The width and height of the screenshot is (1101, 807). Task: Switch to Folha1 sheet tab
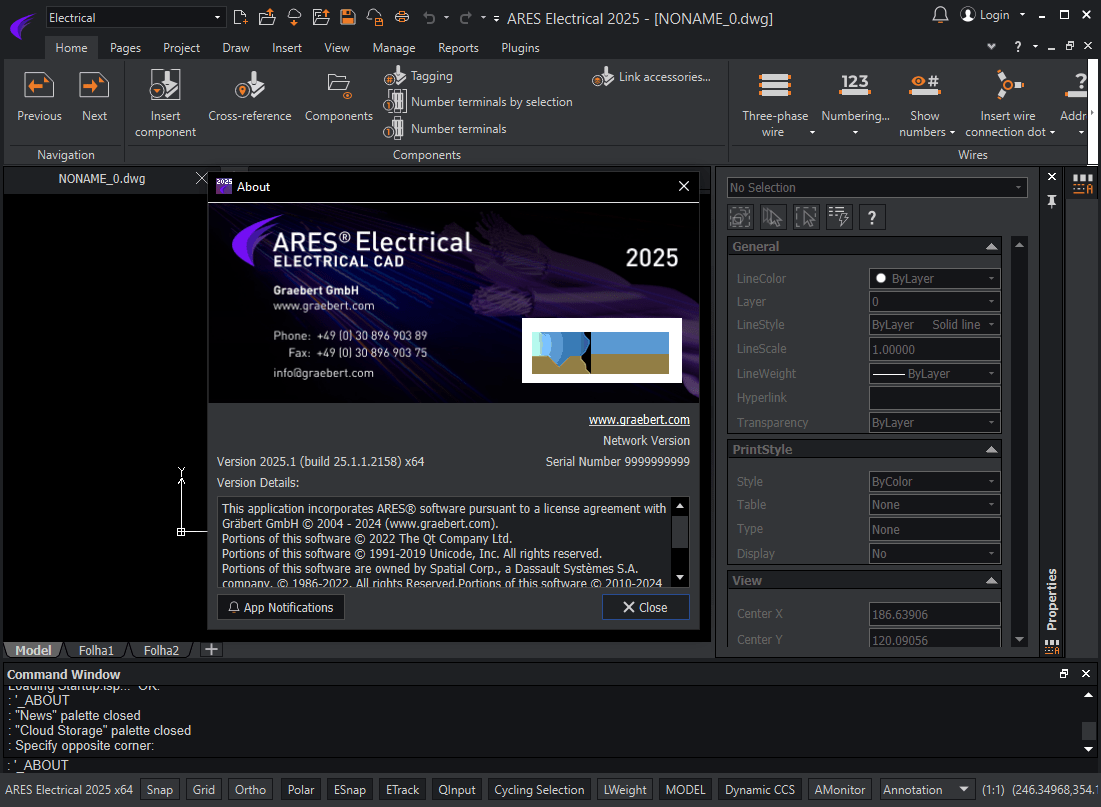(x=96, y=650)
